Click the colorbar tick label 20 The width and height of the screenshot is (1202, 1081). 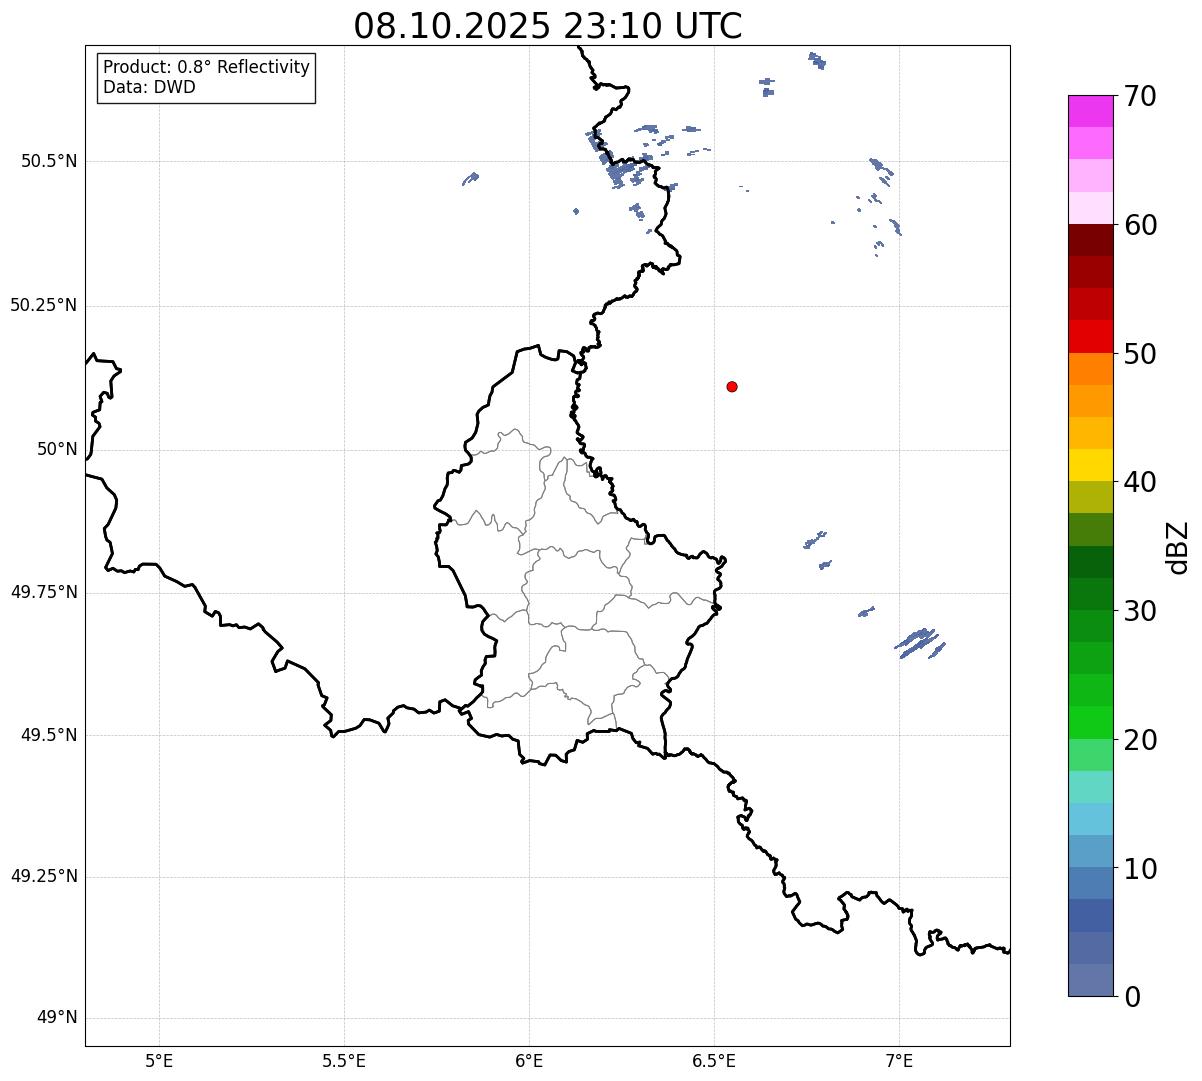(1140, 740)
